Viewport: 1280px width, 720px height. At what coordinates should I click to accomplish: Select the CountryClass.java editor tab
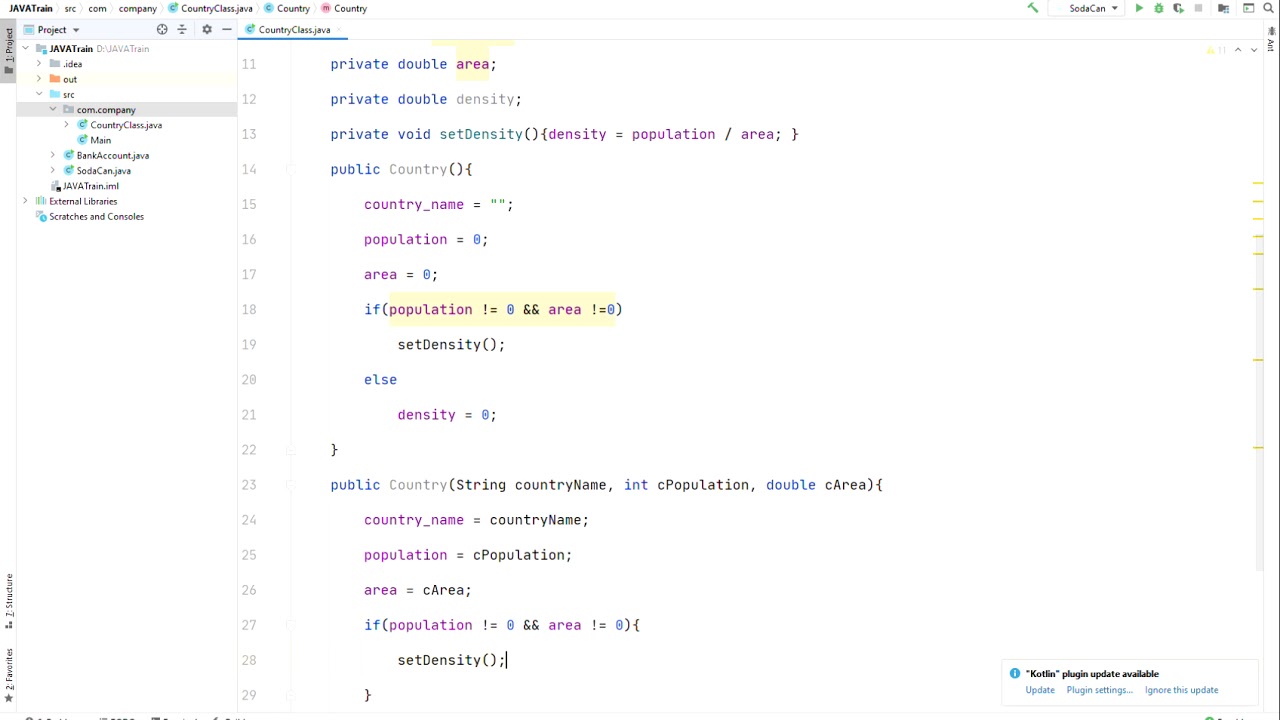tap(293, 30)
